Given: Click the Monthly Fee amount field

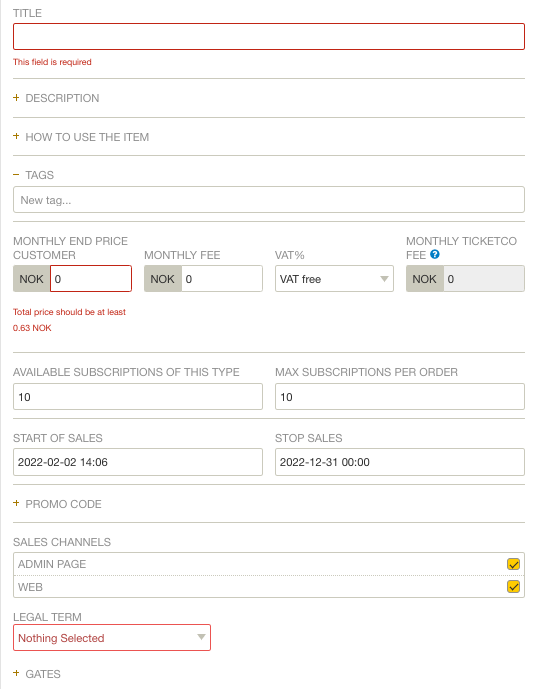Looking at the screenshot, I should tap(222, 279).
